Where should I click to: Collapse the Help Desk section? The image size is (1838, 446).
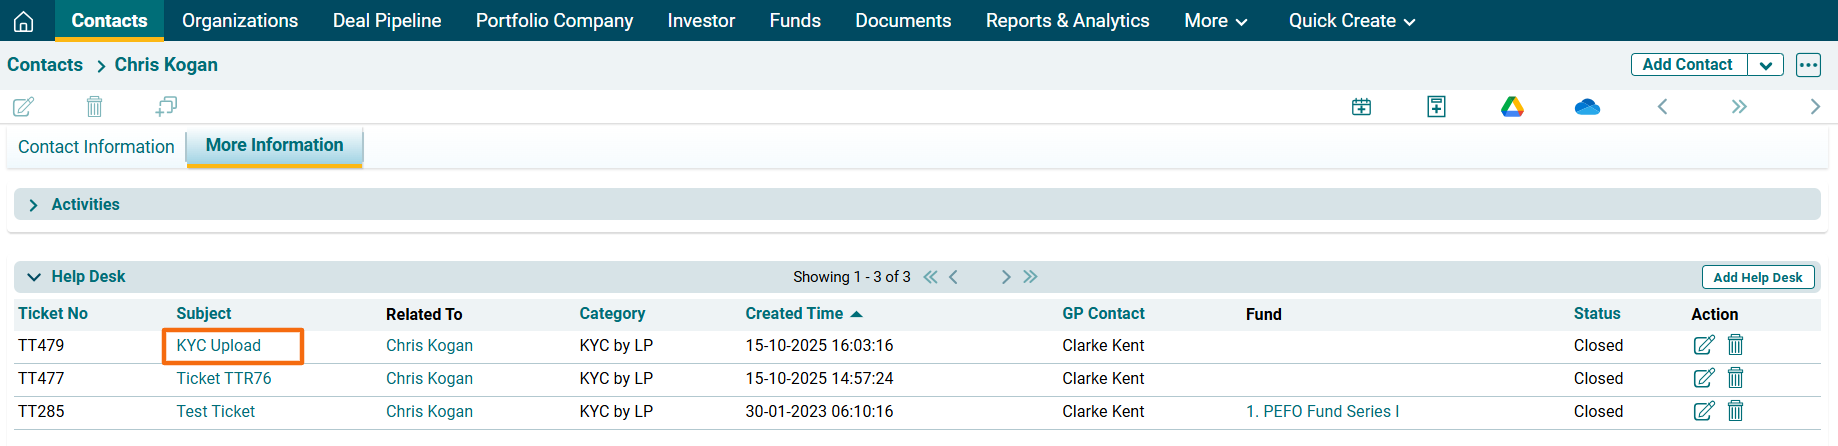click(x=34, y=277)
